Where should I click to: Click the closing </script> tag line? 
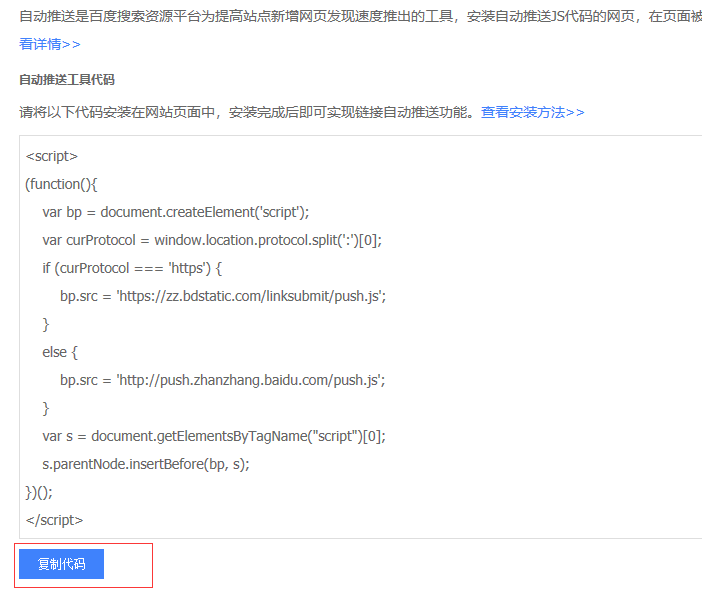coord(54,520)
